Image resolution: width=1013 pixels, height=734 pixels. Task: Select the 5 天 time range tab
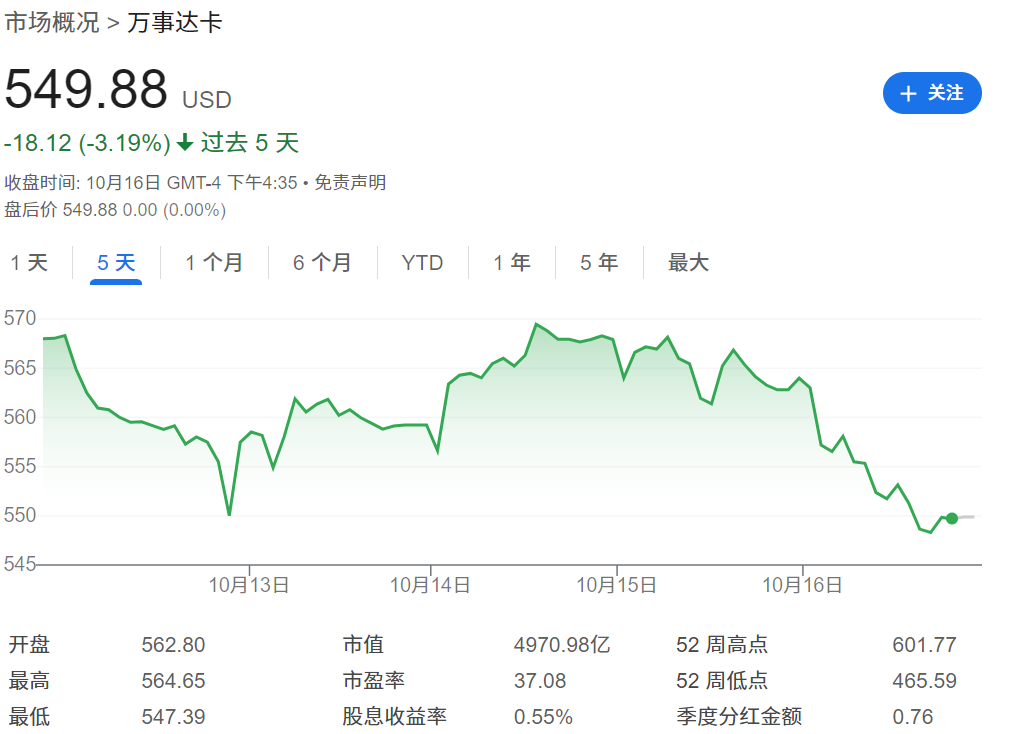click(x=116, y=263)
